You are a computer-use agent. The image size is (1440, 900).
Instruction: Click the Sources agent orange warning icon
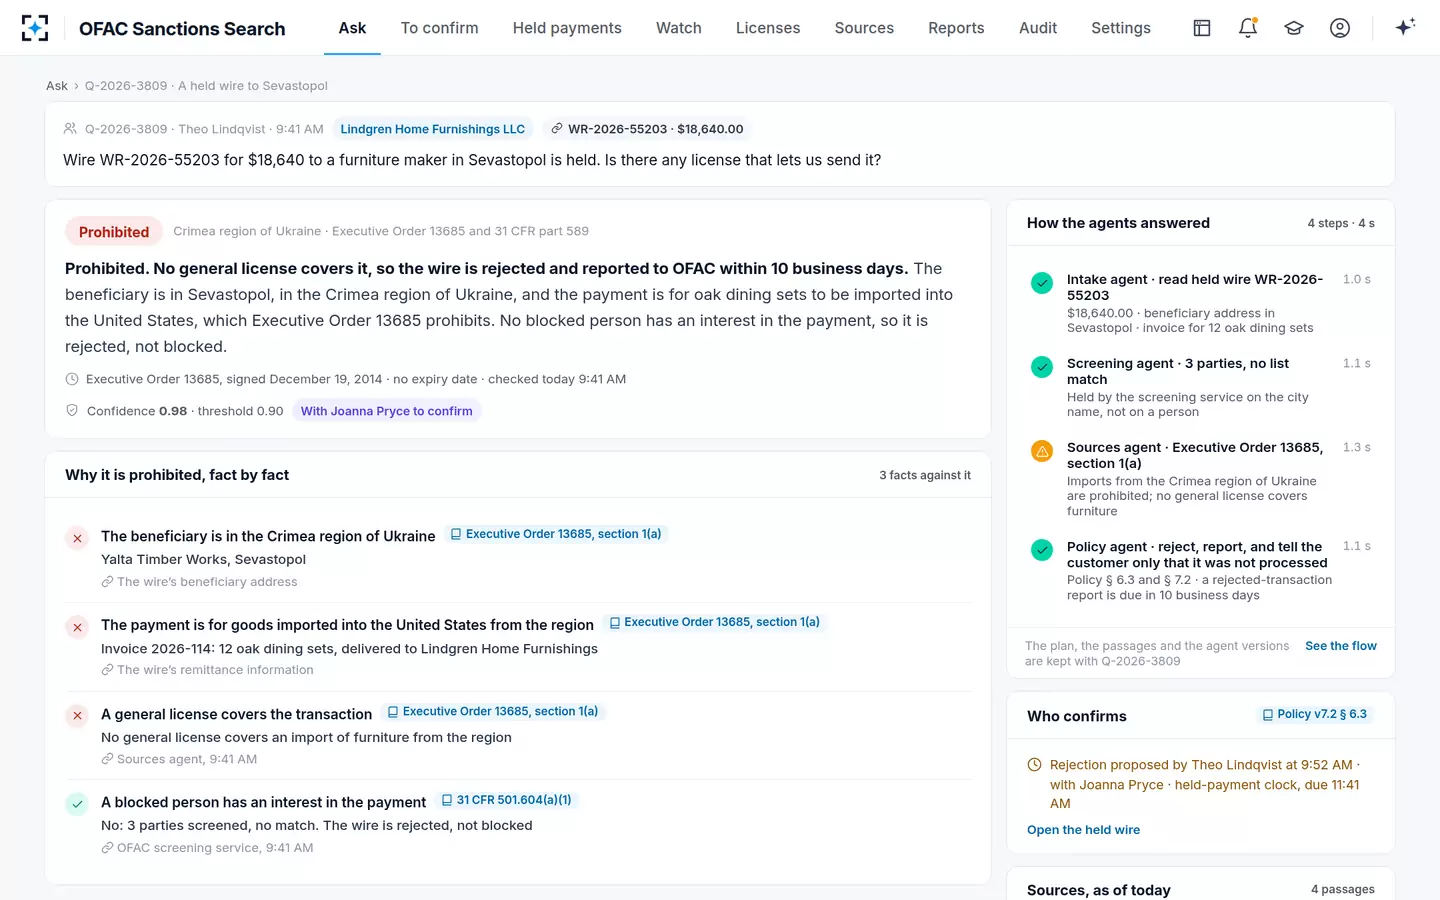coord(1042,451)
